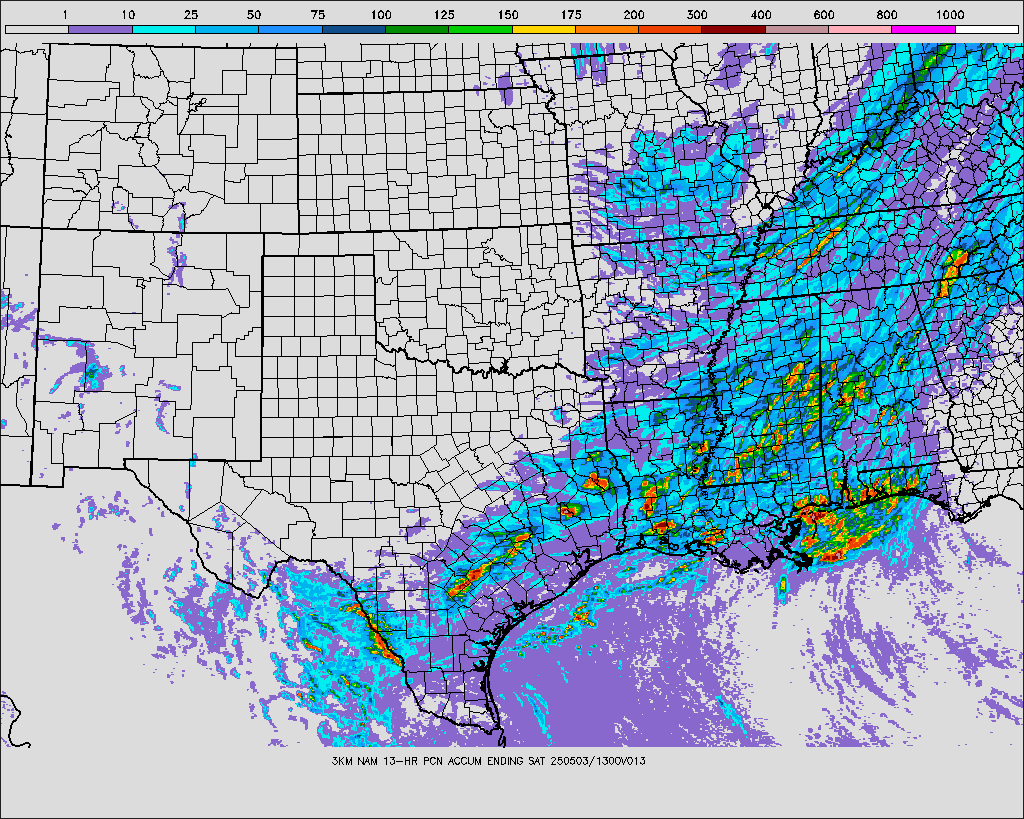Screen dimensions: 1024x819
Task: Click the gray legend swatch below 1
Action: point(37,29)
